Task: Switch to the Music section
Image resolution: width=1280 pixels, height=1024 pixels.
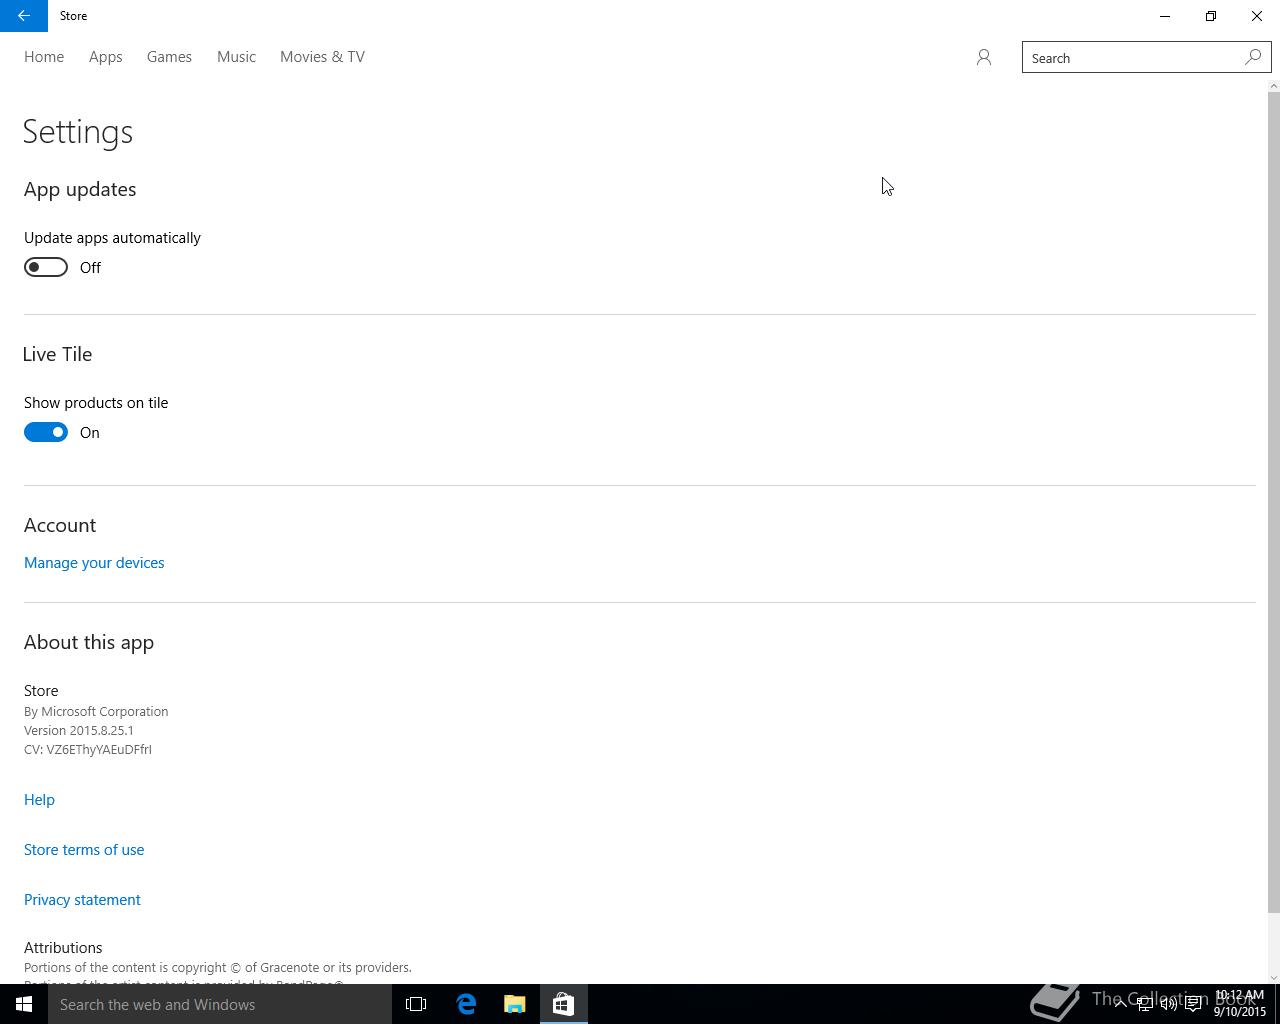Action: point(236,57)
